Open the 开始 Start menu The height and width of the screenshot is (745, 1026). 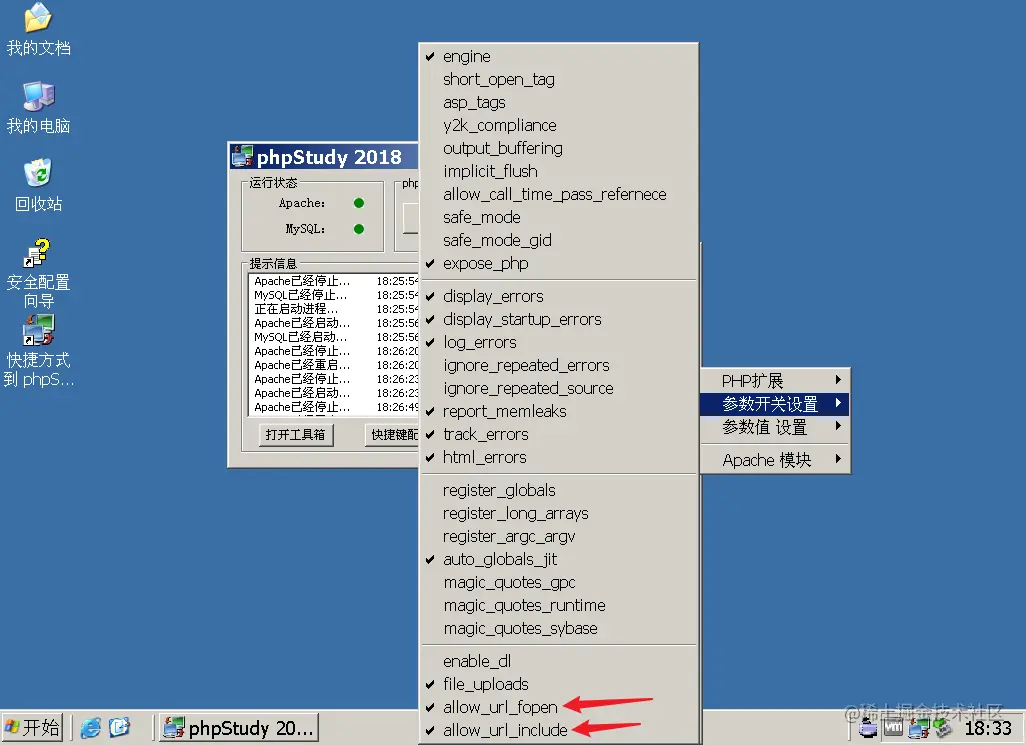tap(32, 727)
